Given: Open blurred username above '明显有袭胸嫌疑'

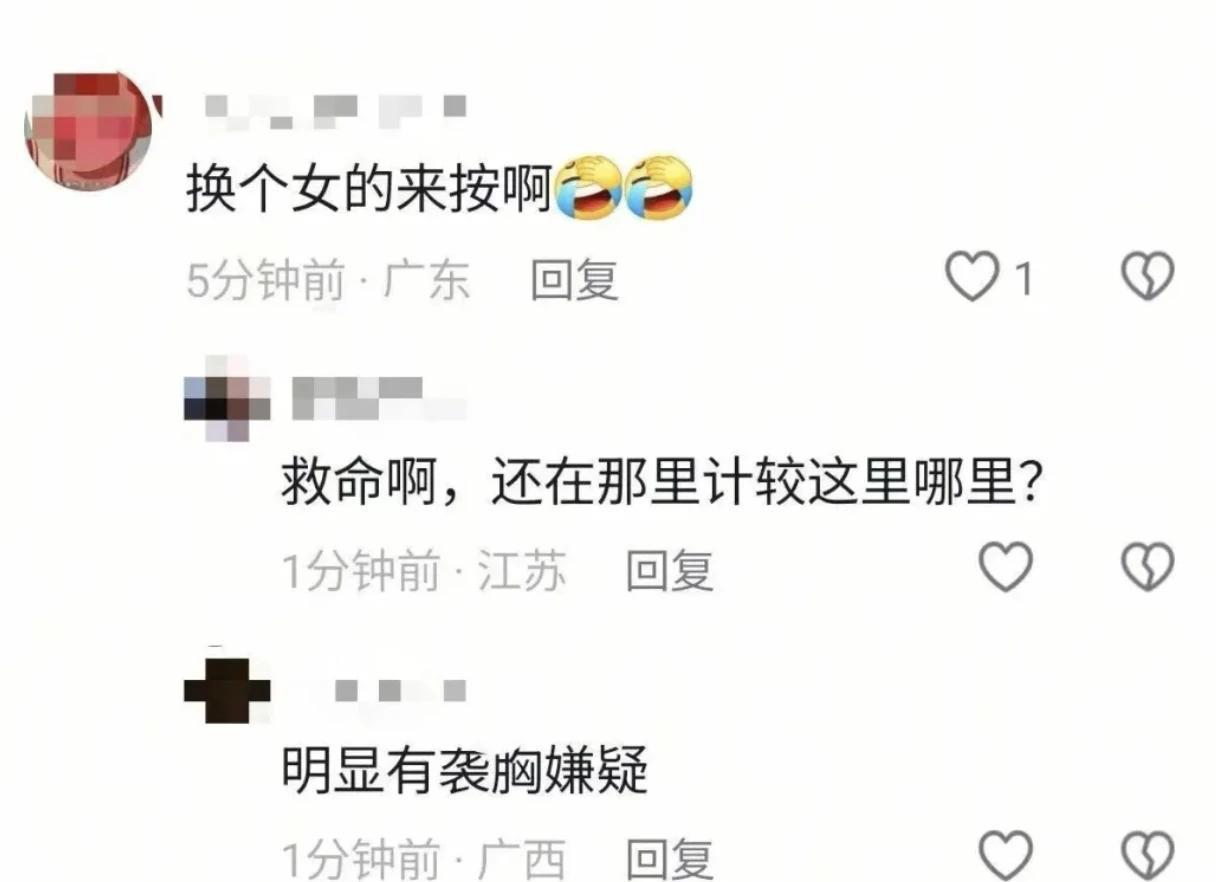Looking at the screenshot, I should pos(400,690).
